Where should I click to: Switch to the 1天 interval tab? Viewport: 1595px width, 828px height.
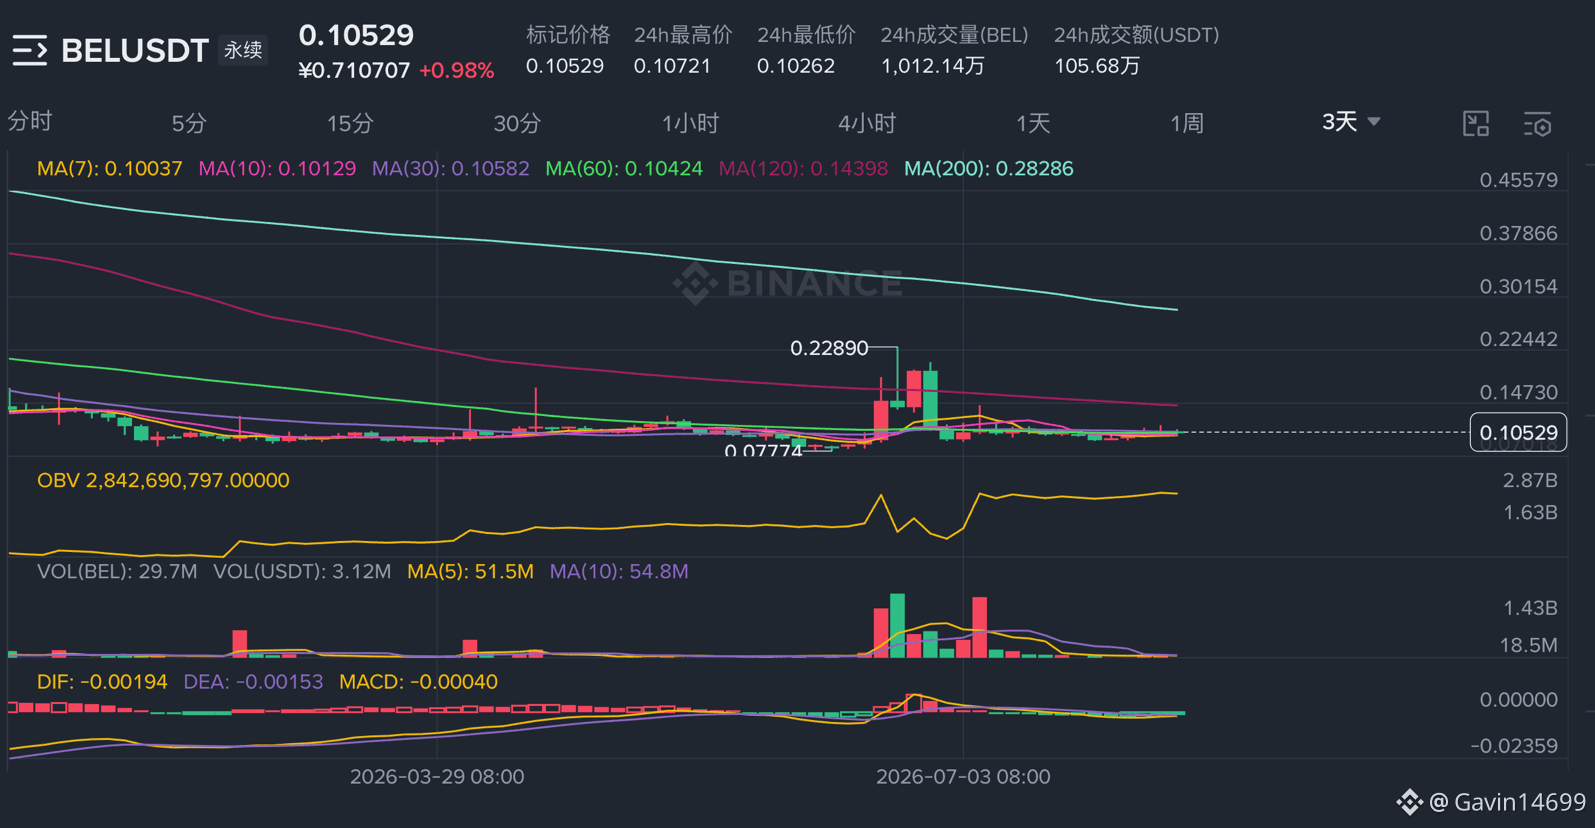[1033, 123]
